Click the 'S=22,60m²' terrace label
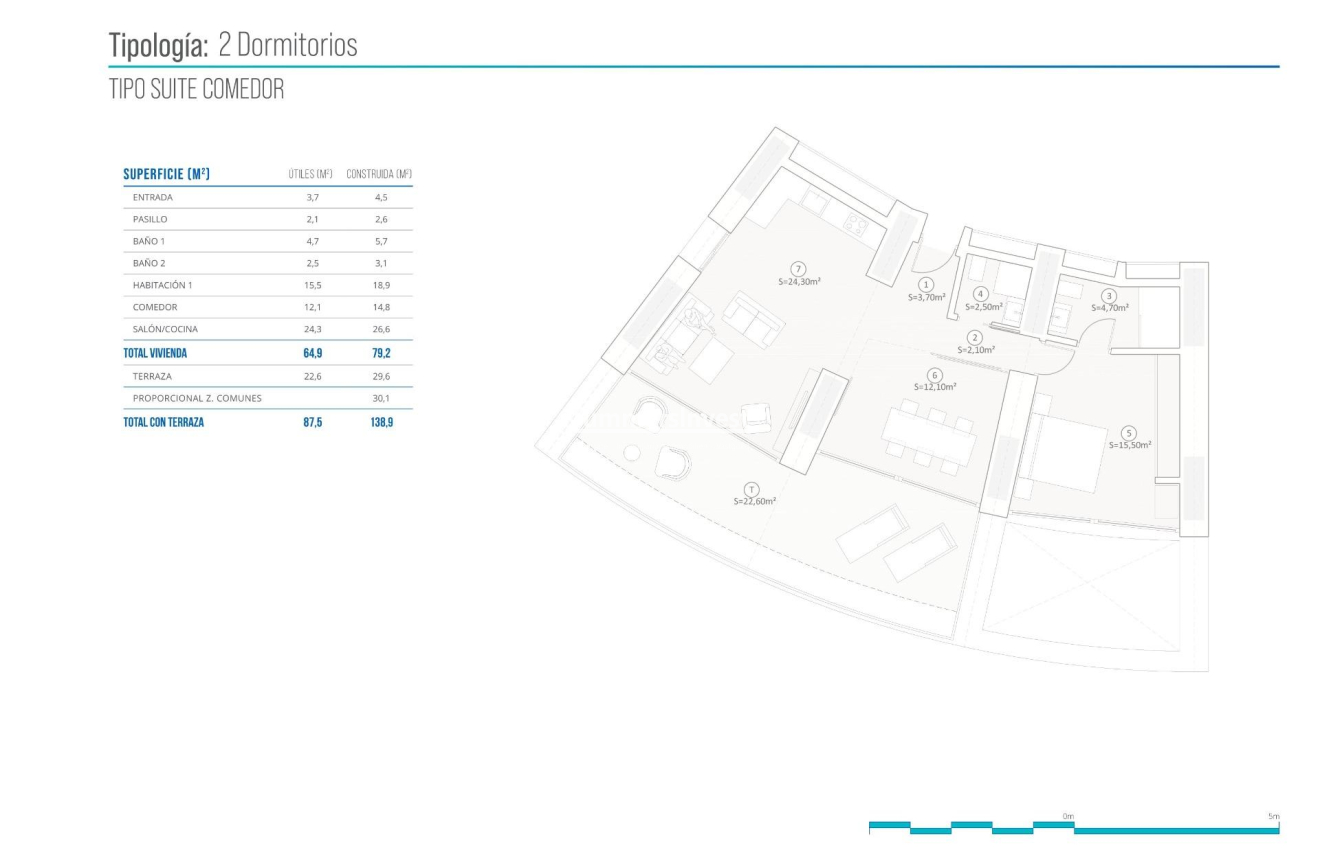 pyautogui.click(x=754, y=502)
